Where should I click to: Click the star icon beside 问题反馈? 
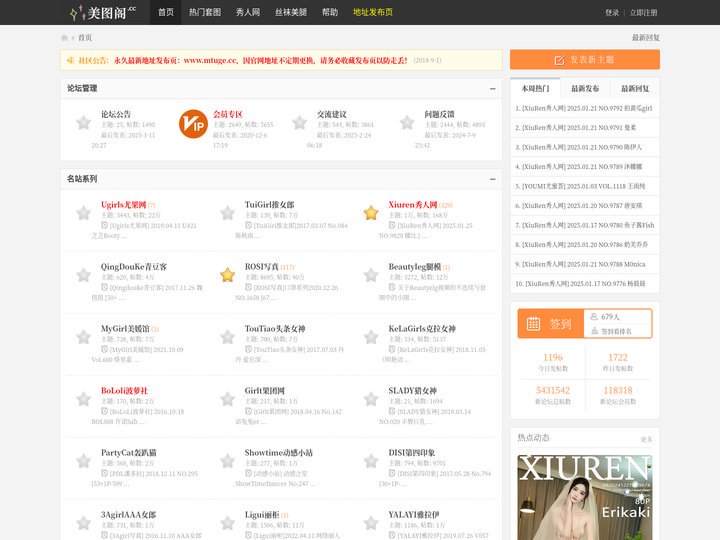point(407,123)
